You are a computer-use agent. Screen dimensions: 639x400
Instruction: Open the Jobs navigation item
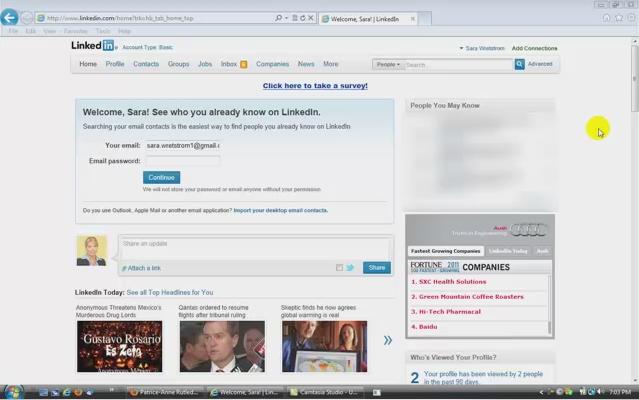(x=205, y=64)
